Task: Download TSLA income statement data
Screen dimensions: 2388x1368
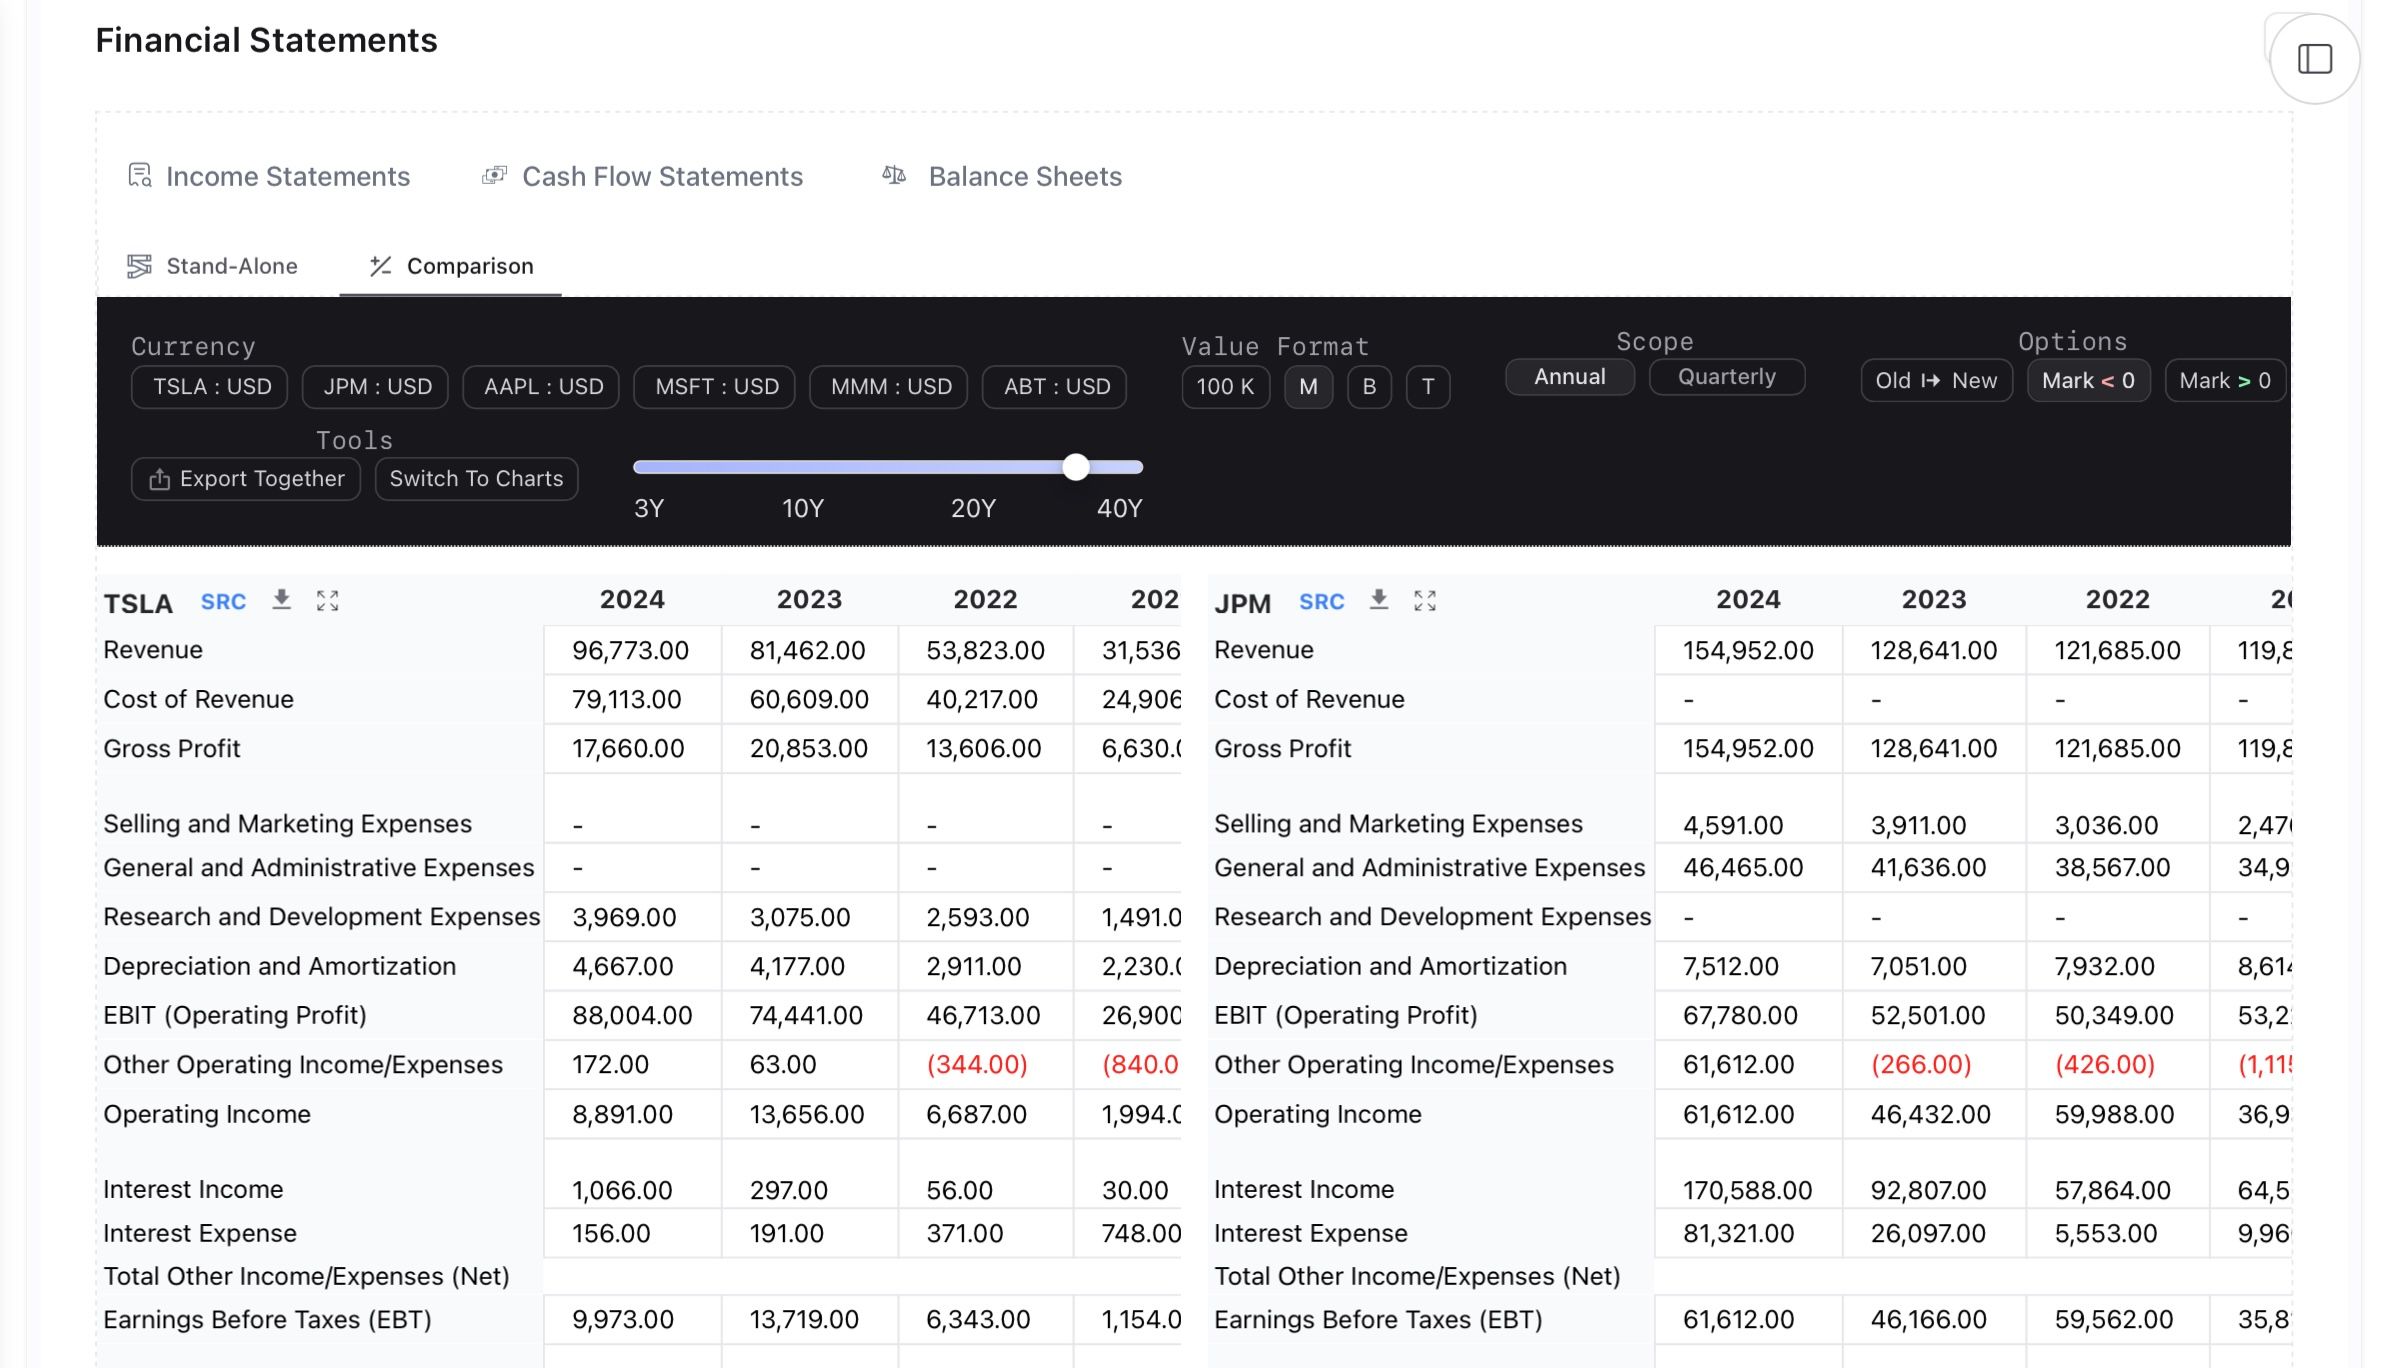Action: click(281, 600)
